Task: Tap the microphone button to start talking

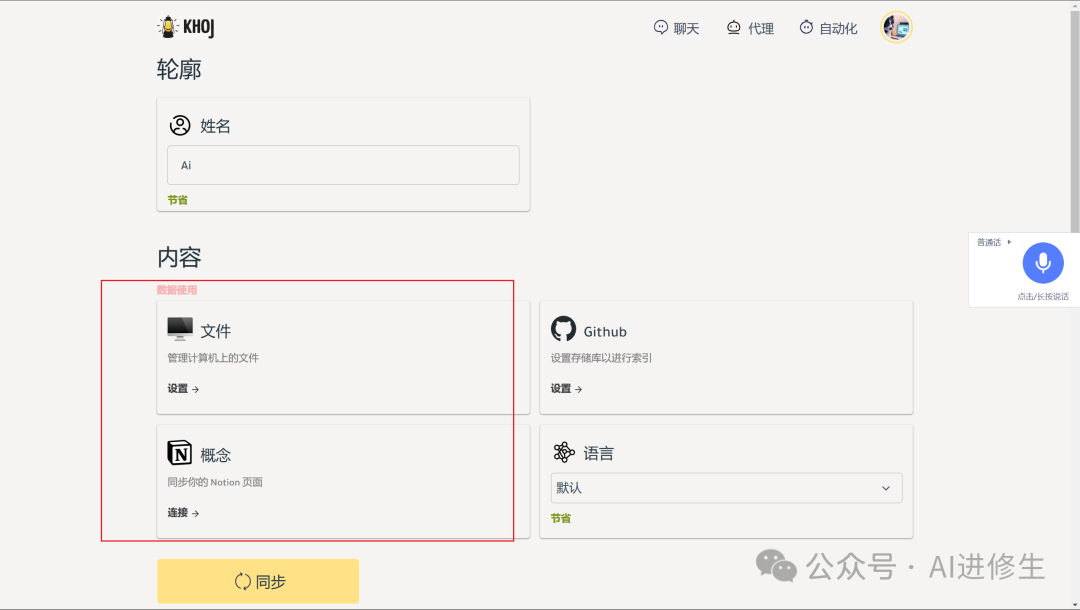Action: pyautogui.click(x=1042, y=262)
